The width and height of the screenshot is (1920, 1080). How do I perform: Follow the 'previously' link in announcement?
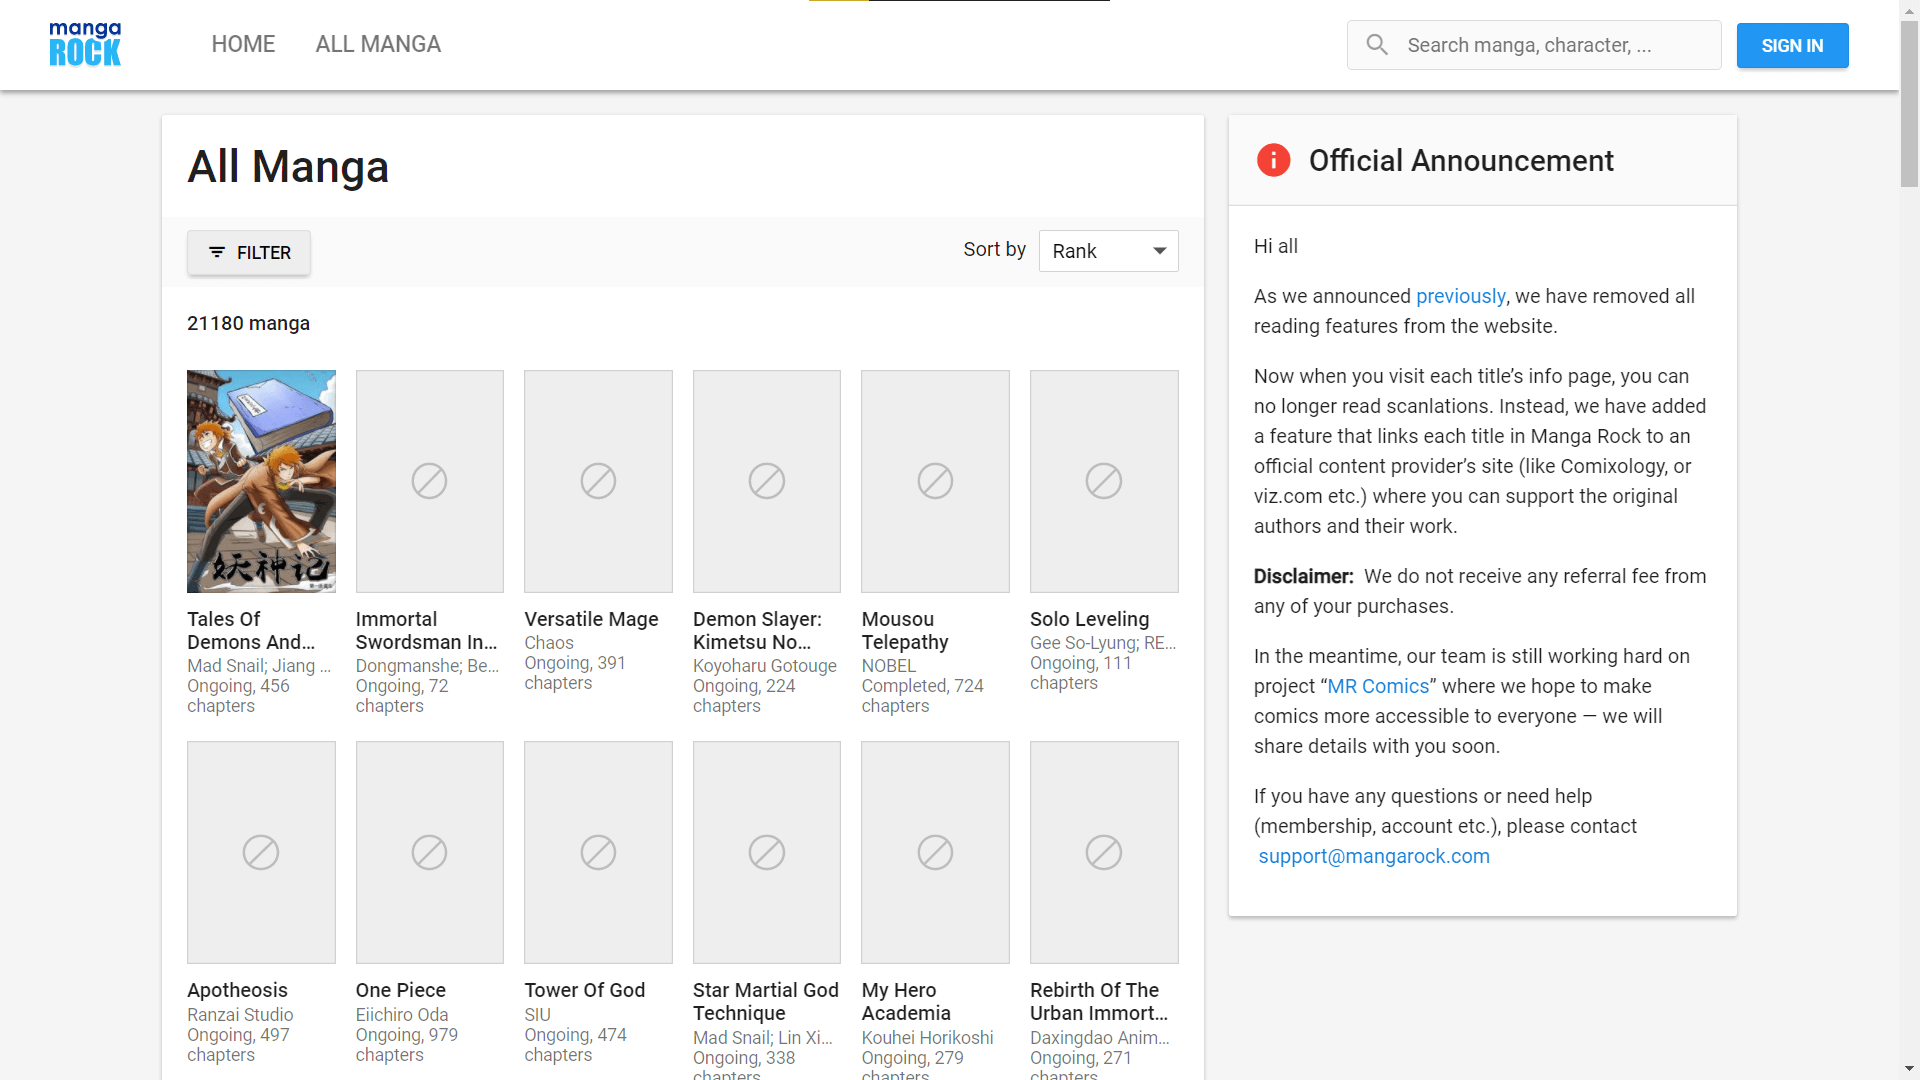pyautogui.click(x=1460, y=296)
